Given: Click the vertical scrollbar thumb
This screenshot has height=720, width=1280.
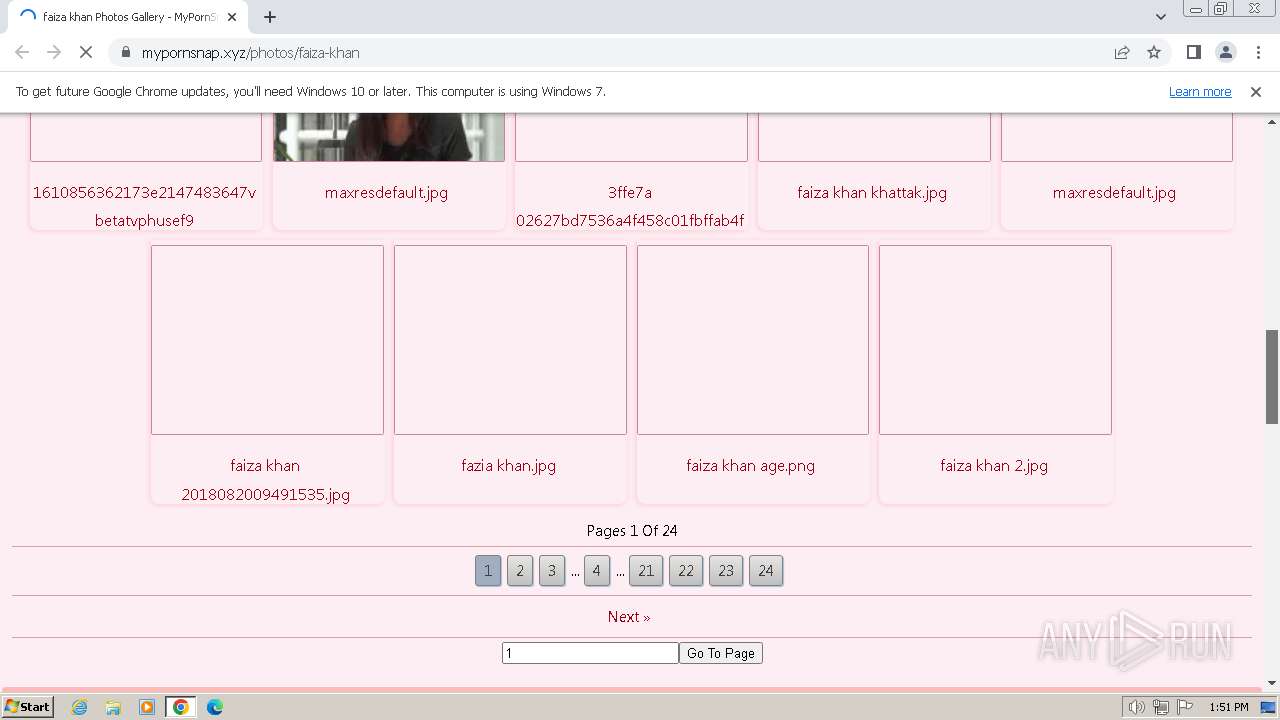Looking at the screenshot, I should (x=1272, y=377).
